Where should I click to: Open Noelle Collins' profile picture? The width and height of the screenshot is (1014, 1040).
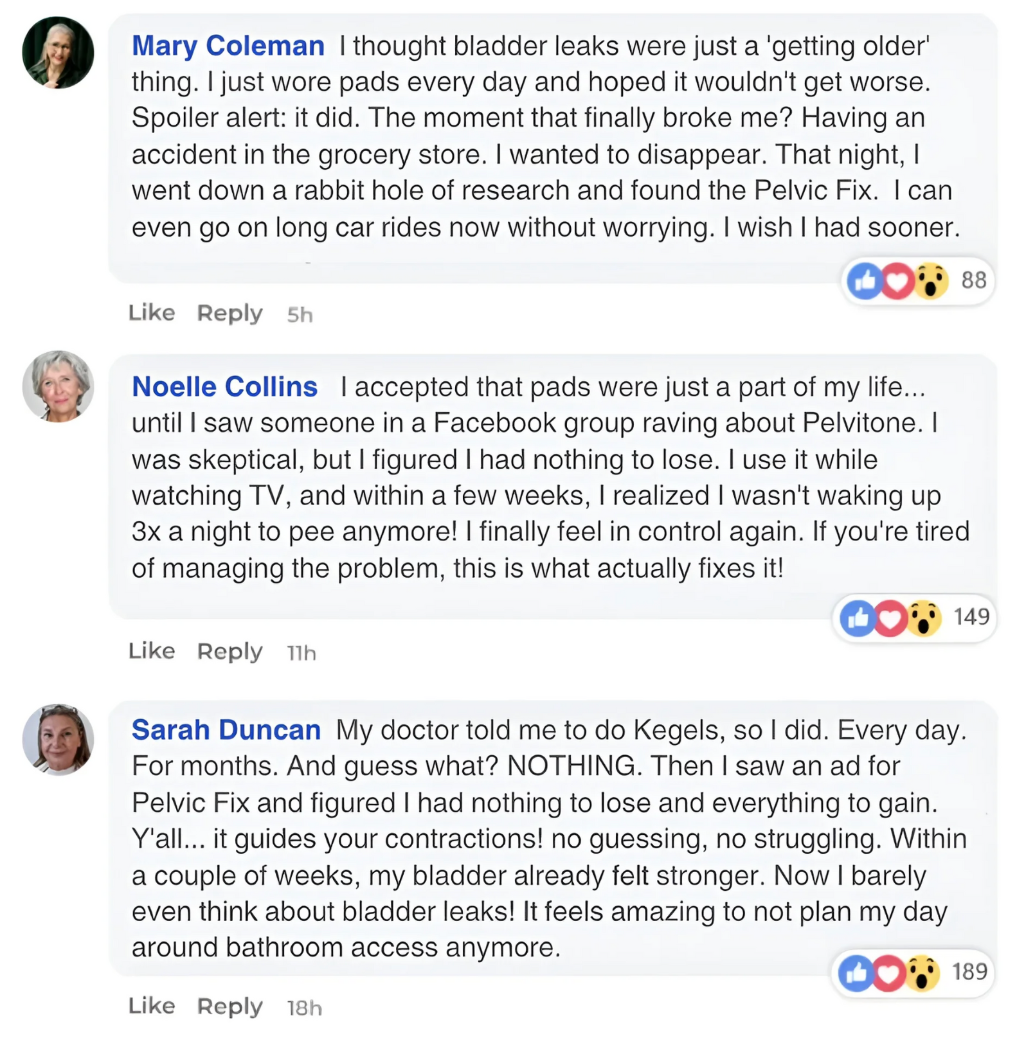tap(58, 386)
